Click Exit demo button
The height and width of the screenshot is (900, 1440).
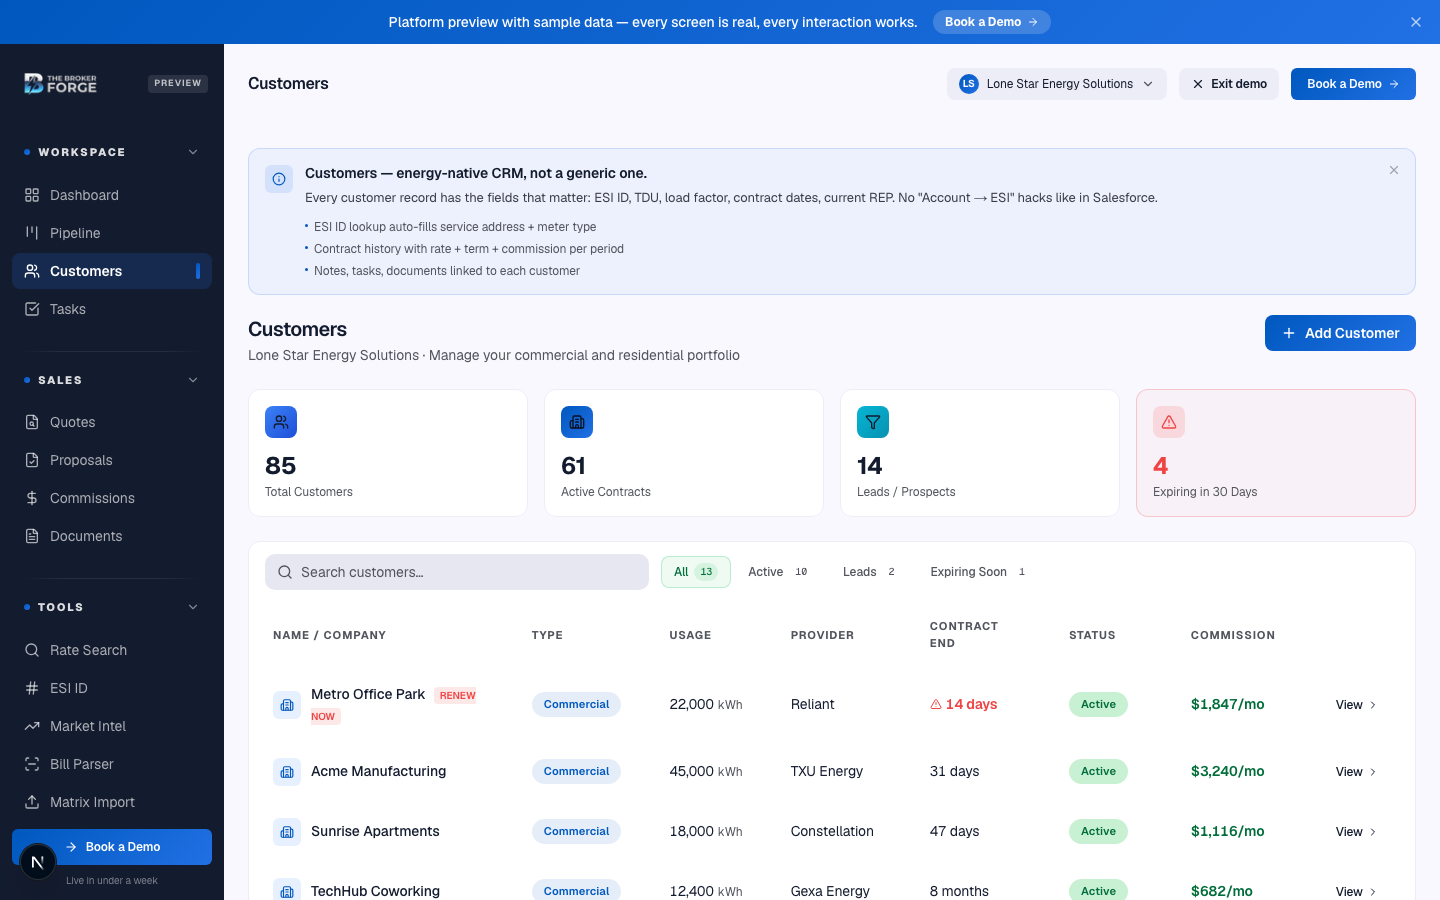coord(1228,84)
